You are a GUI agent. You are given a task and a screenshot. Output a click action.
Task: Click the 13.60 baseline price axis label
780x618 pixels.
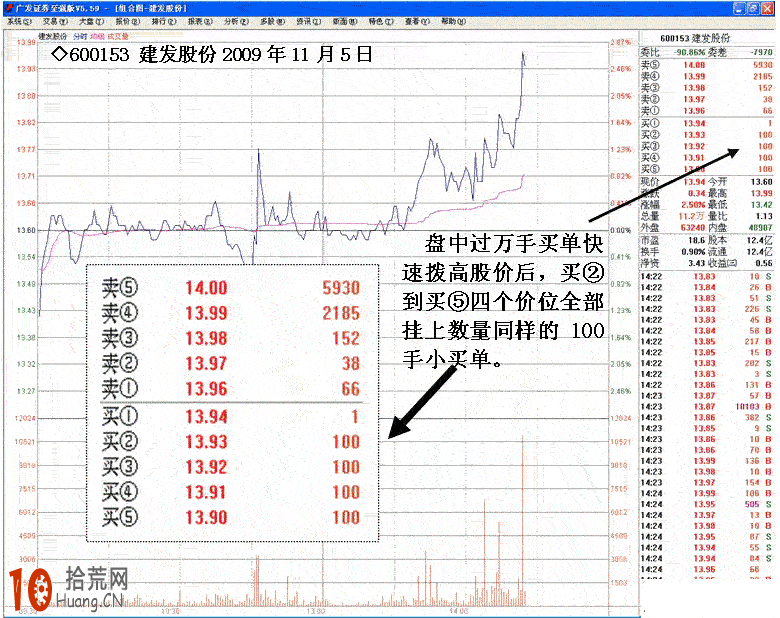tap(26, 230)
